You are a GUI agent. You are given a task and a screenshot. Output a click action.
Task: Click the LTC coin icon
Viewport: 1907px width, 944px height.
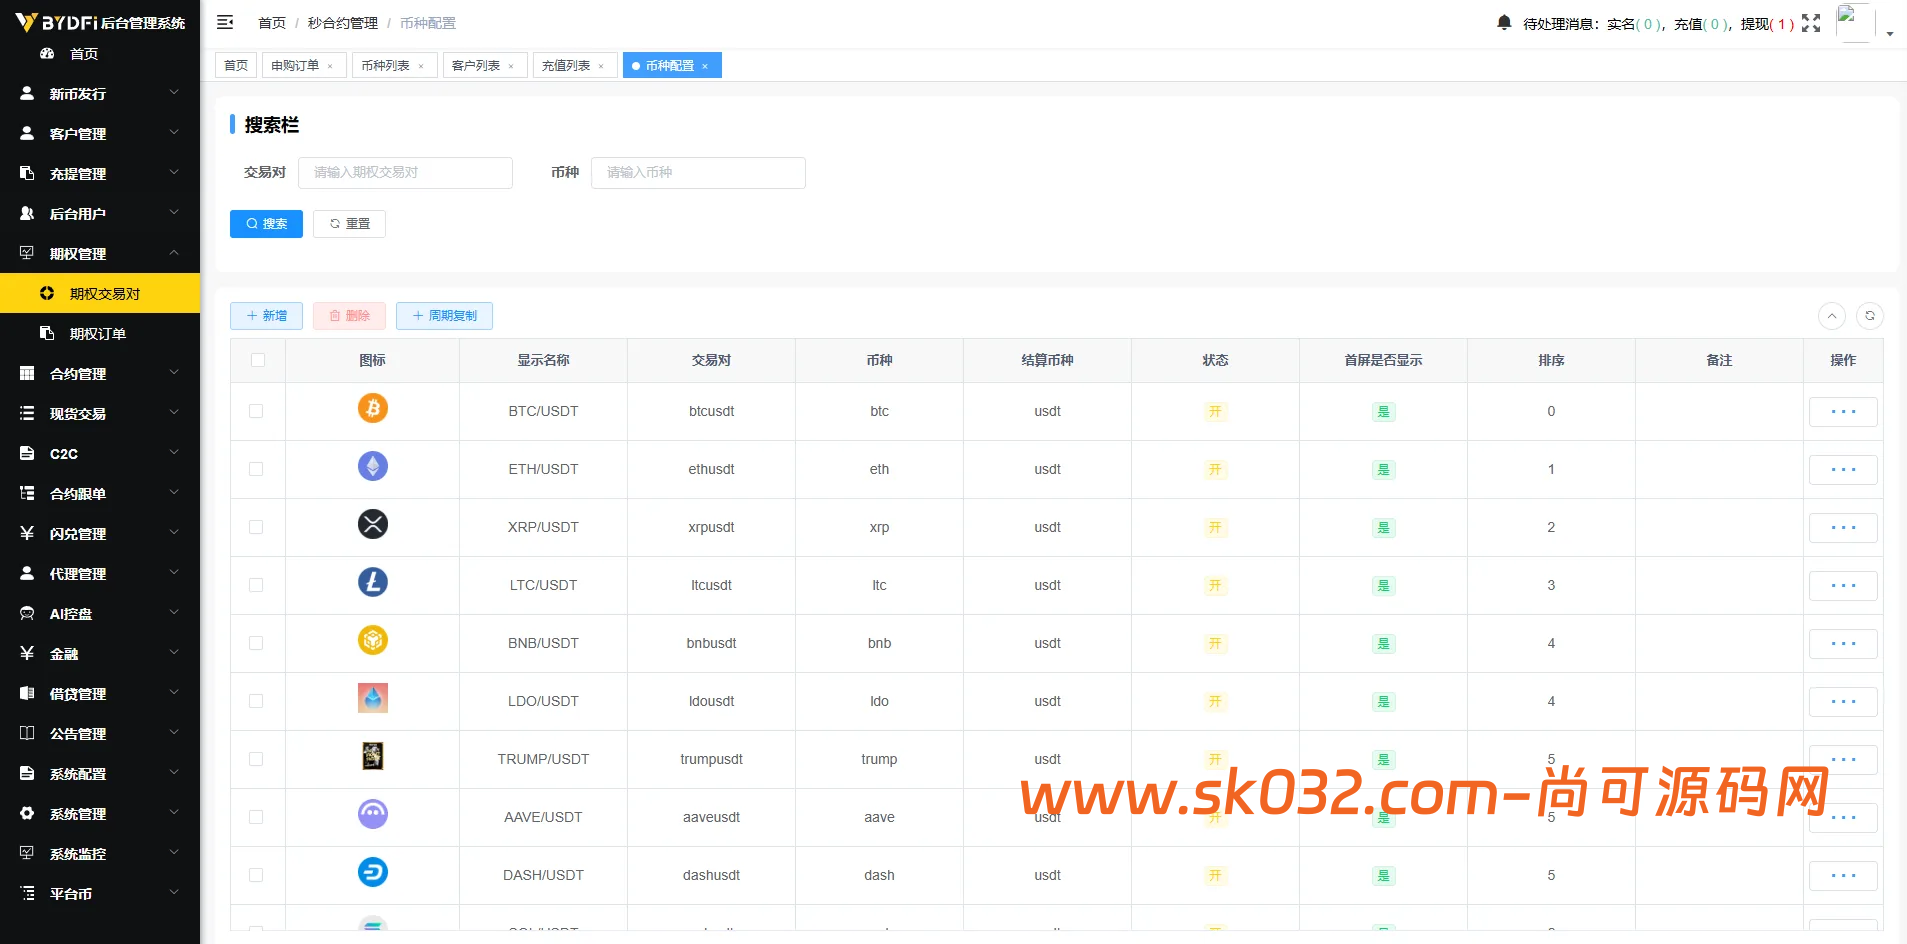(373, 582)
